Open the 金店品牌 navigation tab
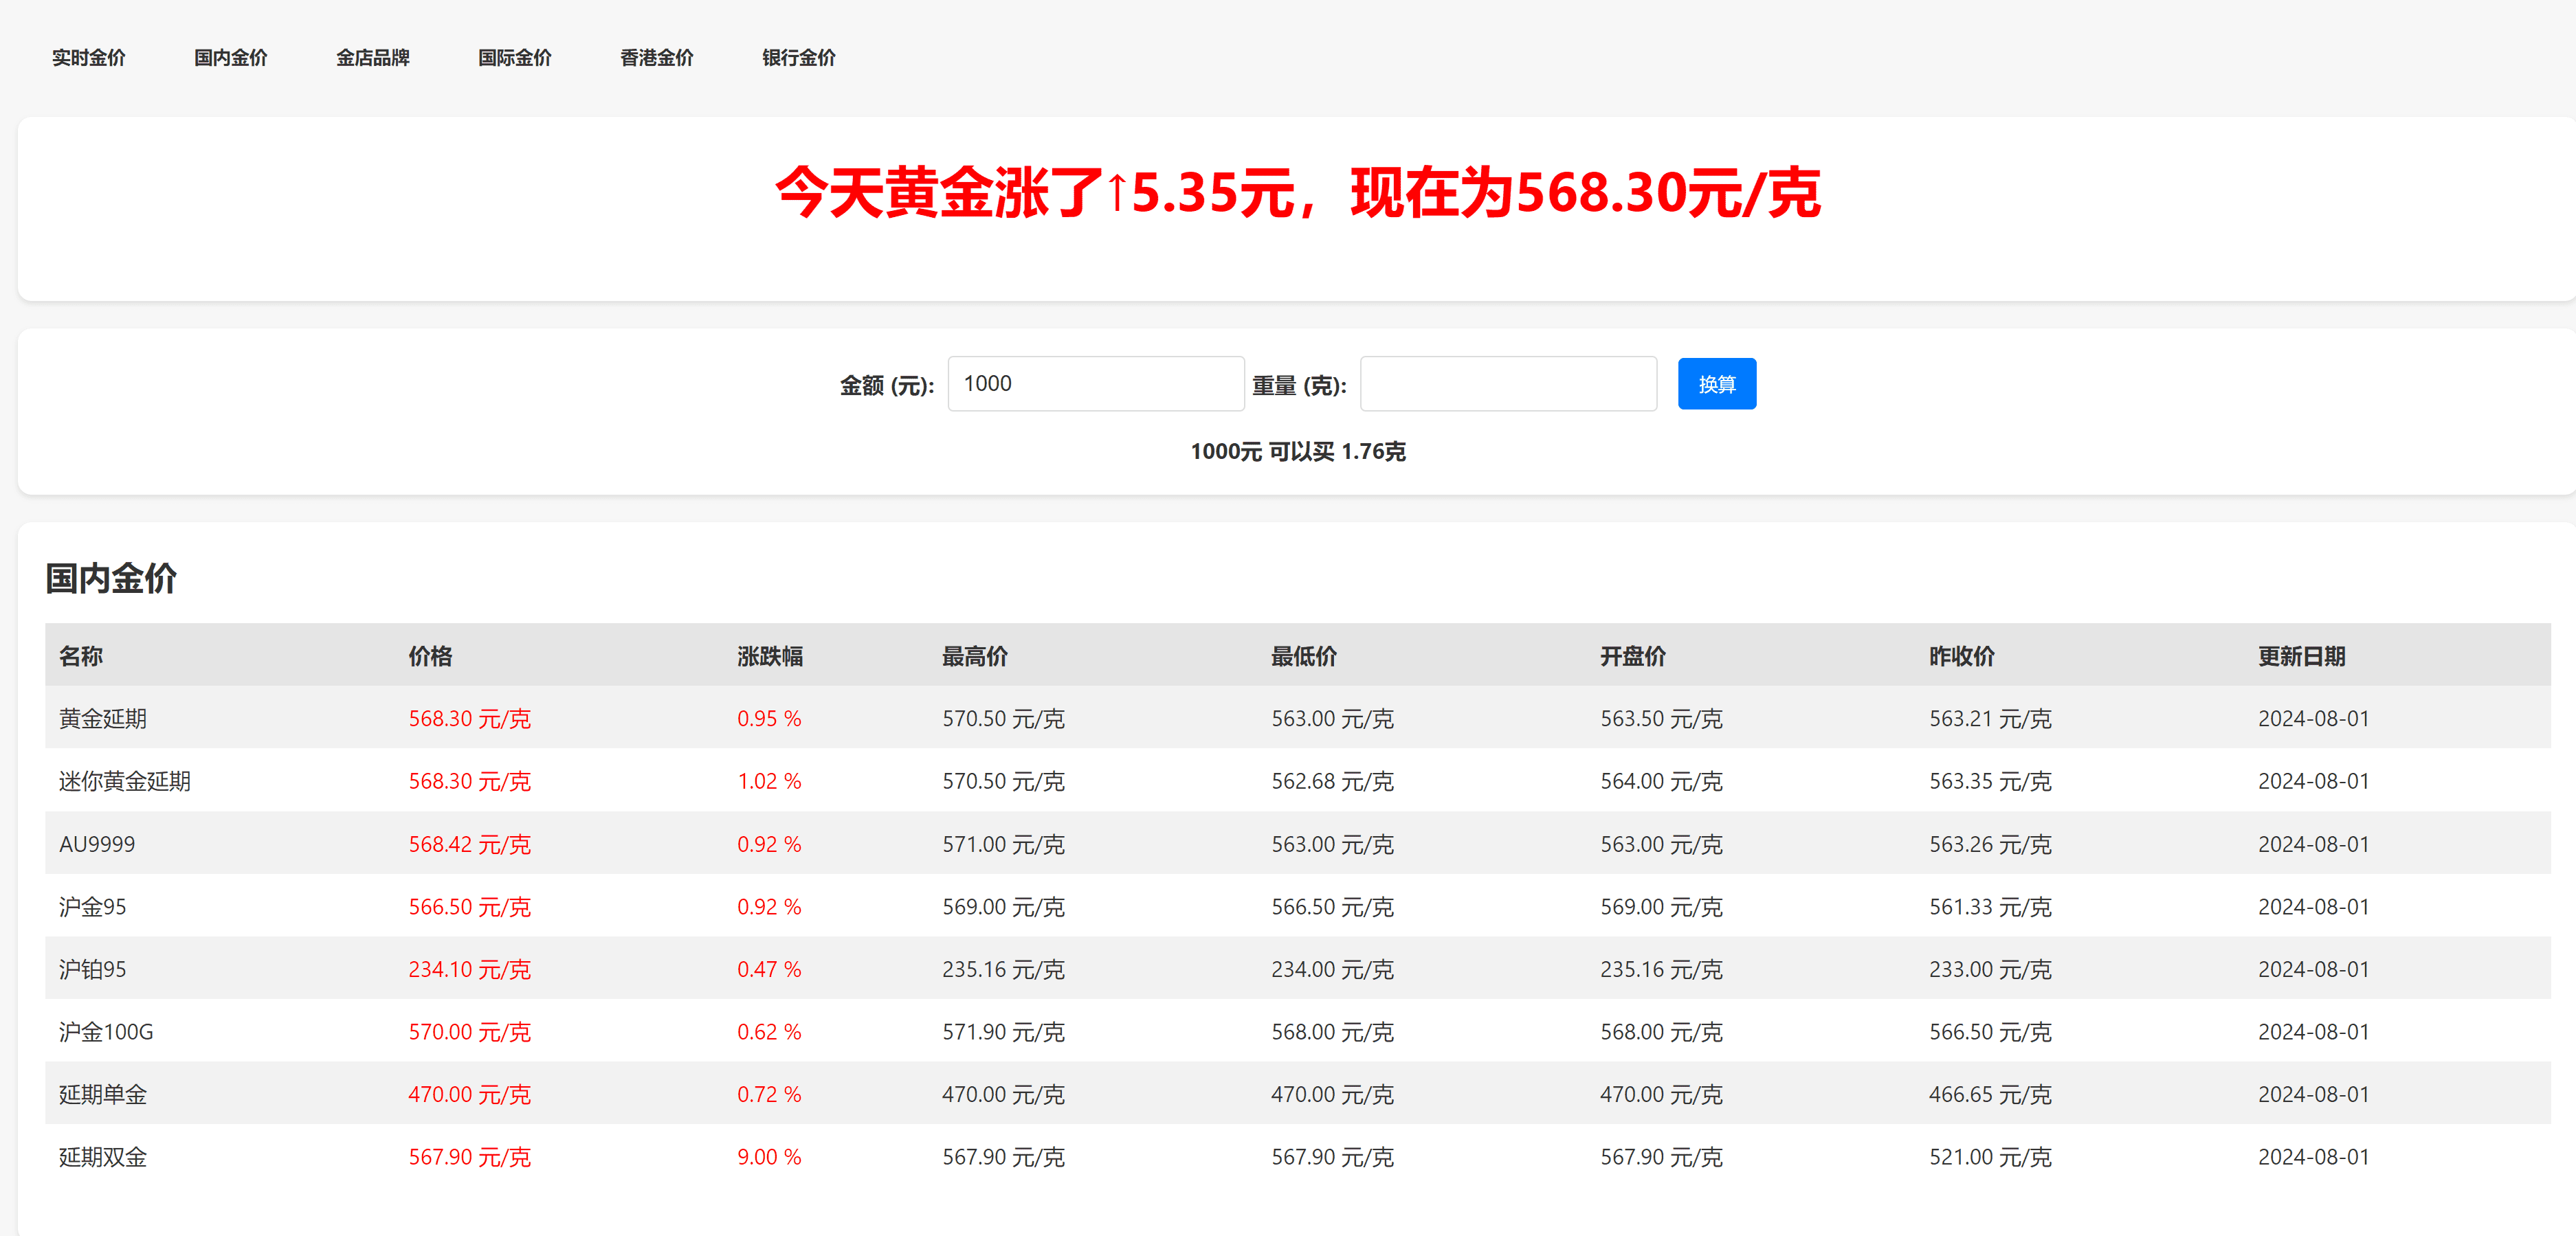The width and height of the screenshot is (2576, 1236). (372, 58)
